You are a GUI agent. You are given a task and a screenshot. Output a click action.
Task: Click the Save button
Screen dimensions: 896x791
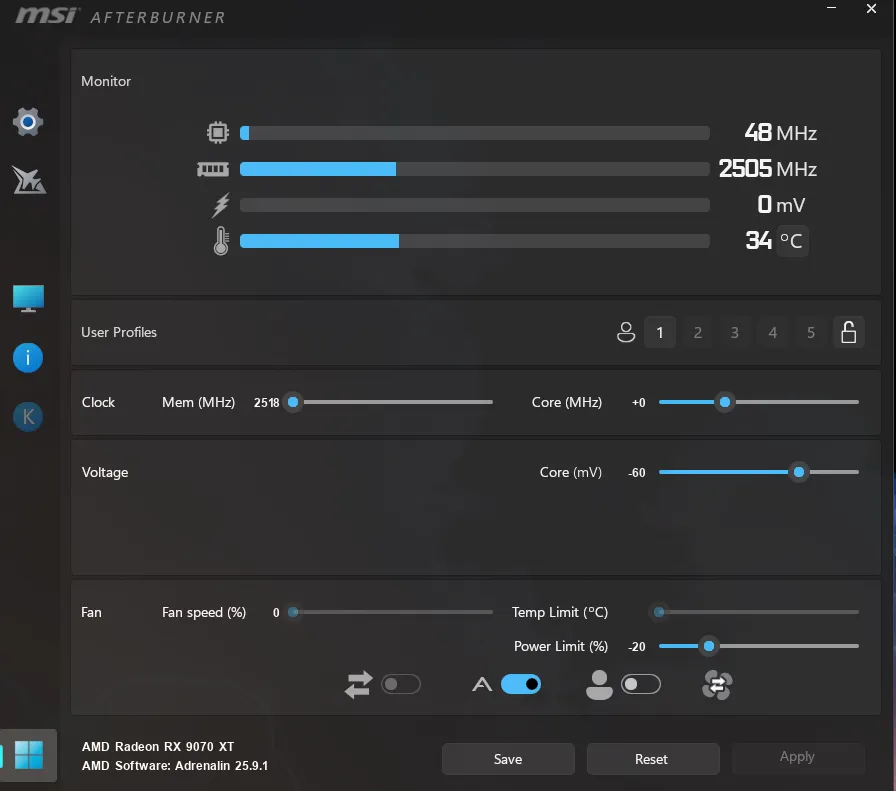tap(508, 759)
